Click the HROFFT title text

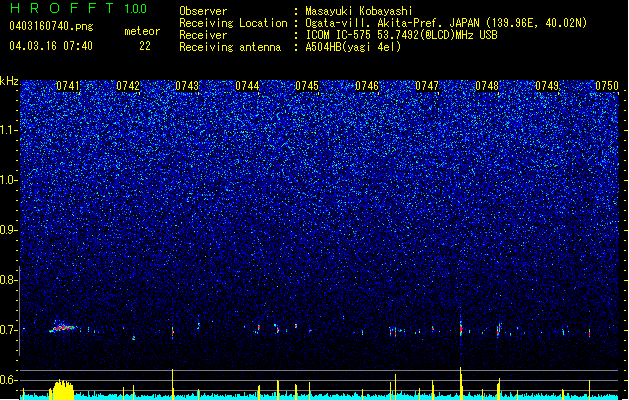(x=62, y=8)
